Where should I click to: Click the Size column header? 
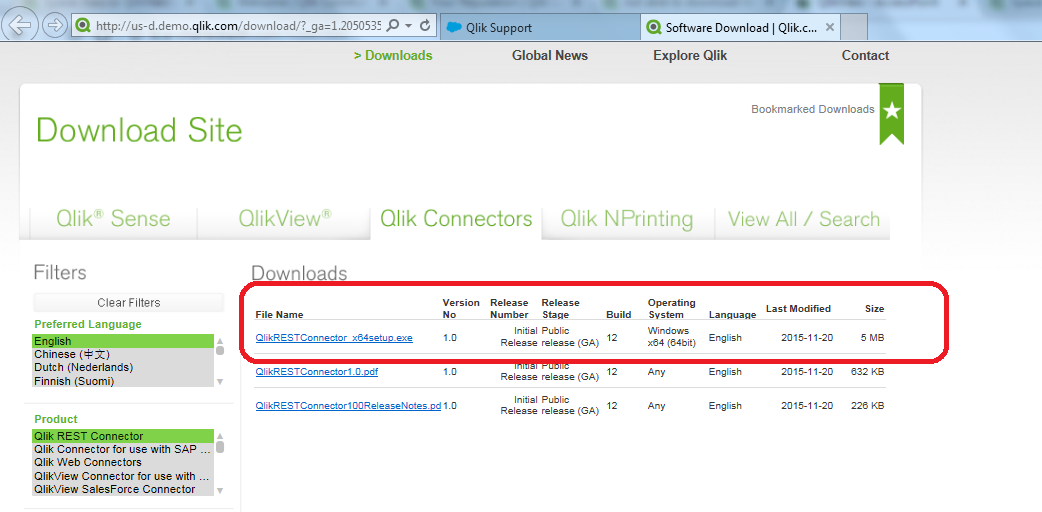tap(875, 309)
